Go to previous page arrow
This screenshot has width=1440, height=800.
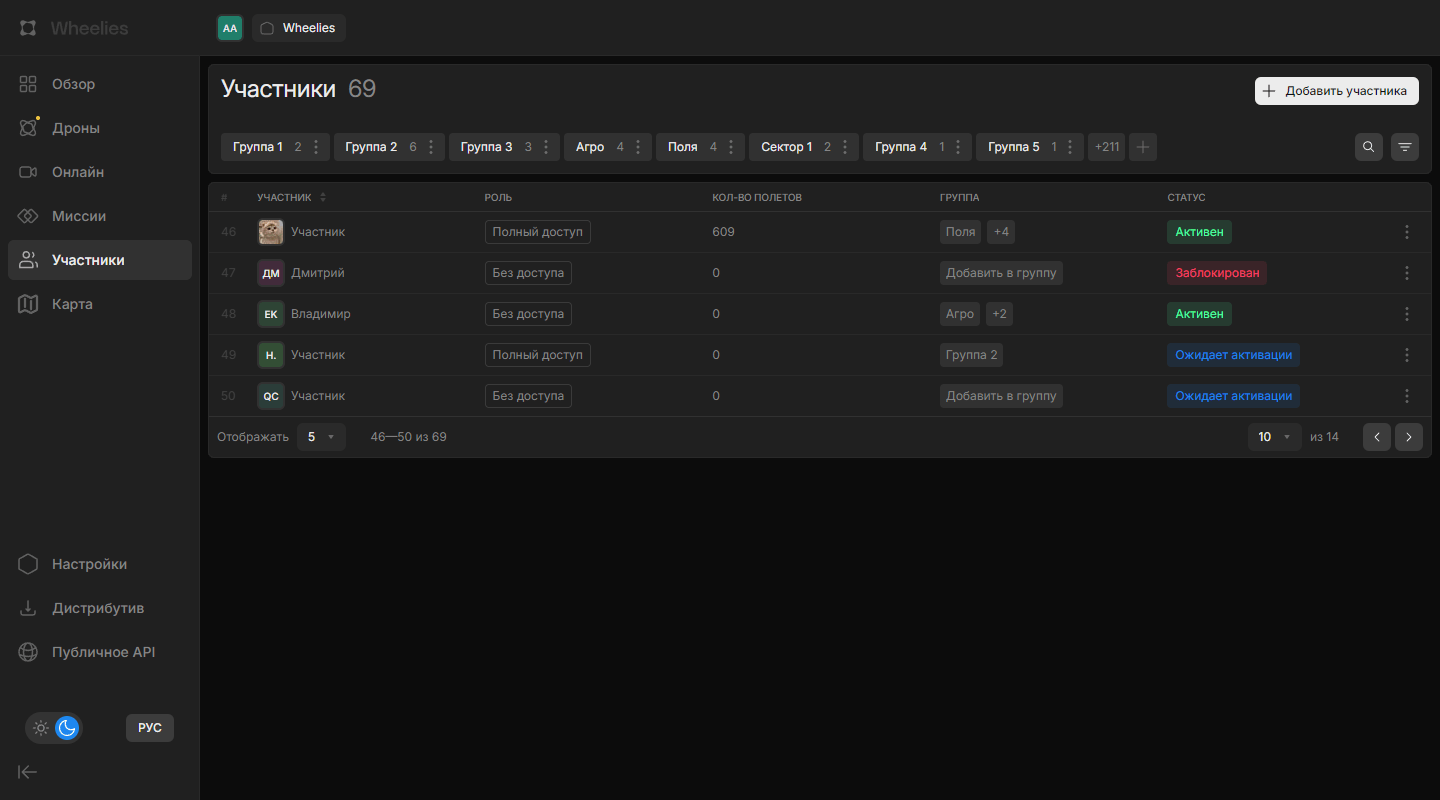tap(1377, 437)
